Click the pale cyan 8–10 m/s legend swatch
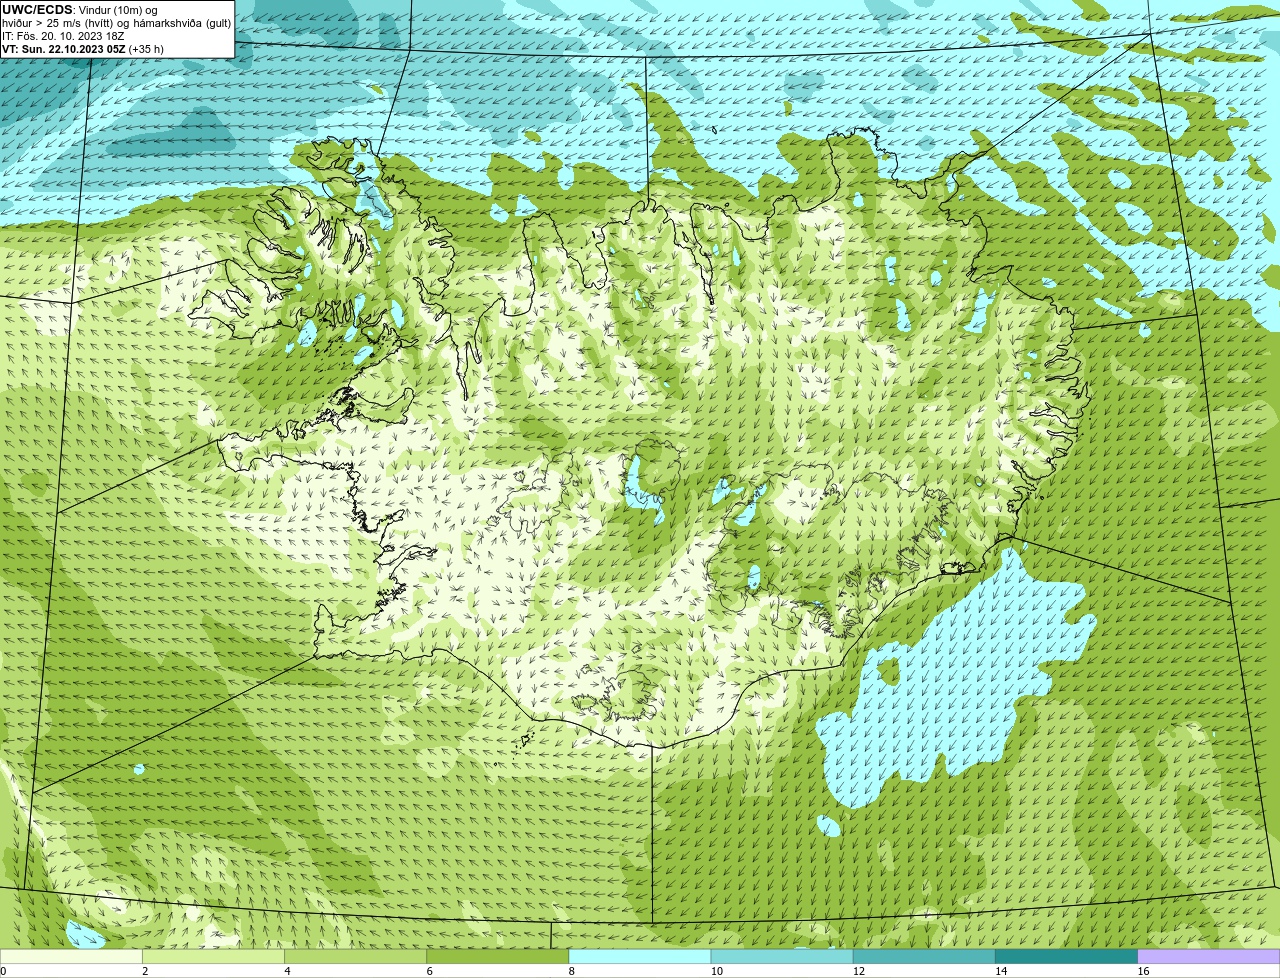Viewport: 1280px width, 978px height. click(640, 957)
